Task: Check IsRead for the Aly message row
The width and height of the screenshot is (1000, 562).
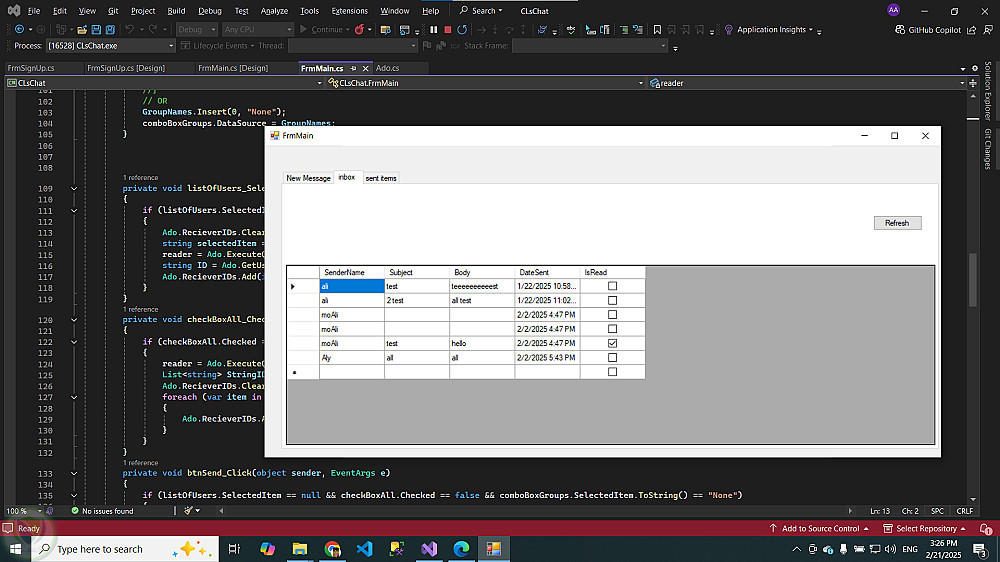Action: click(x=613, y=357)
